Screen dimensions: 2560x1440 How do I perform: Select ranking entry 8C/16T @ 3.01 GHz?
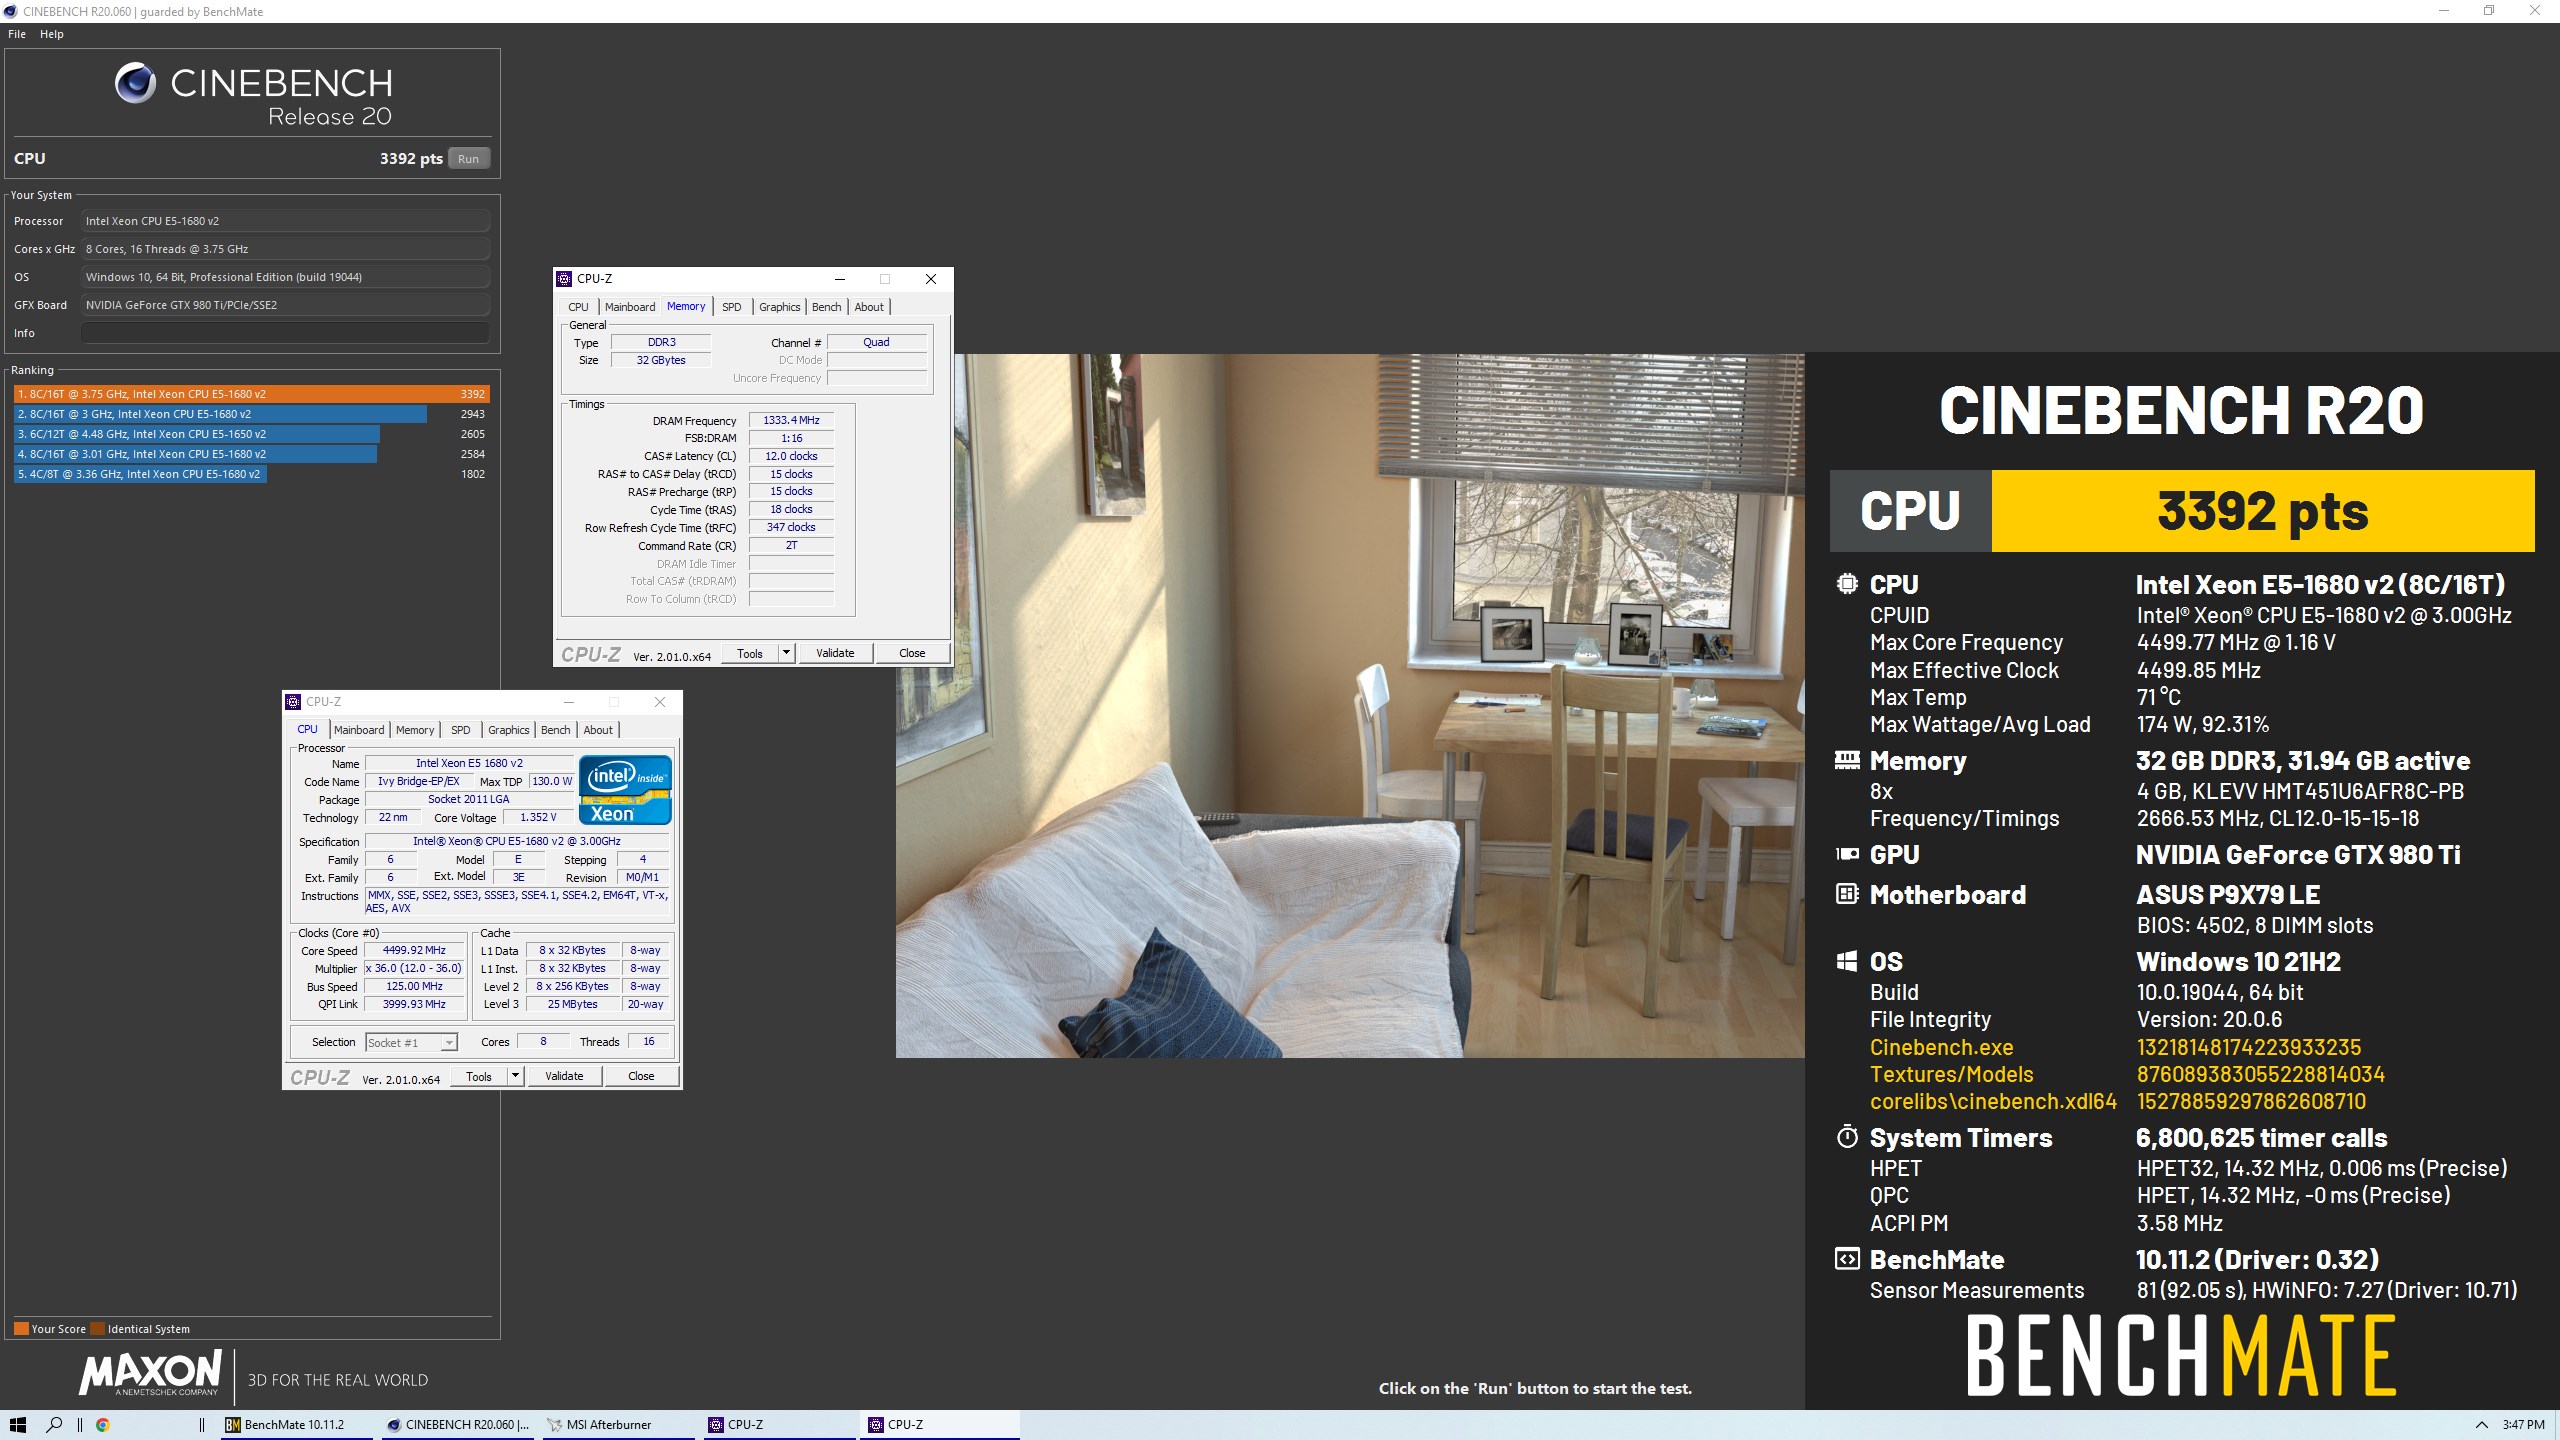click(251, 454)
